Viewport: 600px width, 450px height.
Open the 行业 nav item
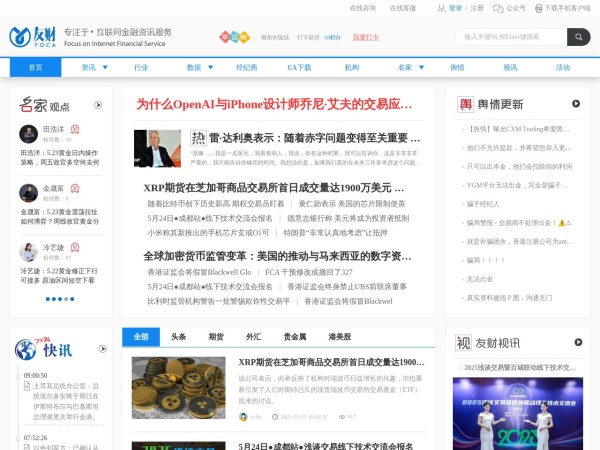(x=141, y=67)
